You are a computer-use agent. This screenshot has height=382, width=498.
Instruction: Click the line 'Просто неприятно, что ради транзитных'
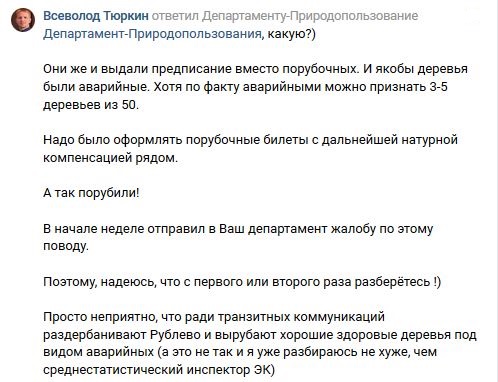pyautogui.click(x=214, y=317)
